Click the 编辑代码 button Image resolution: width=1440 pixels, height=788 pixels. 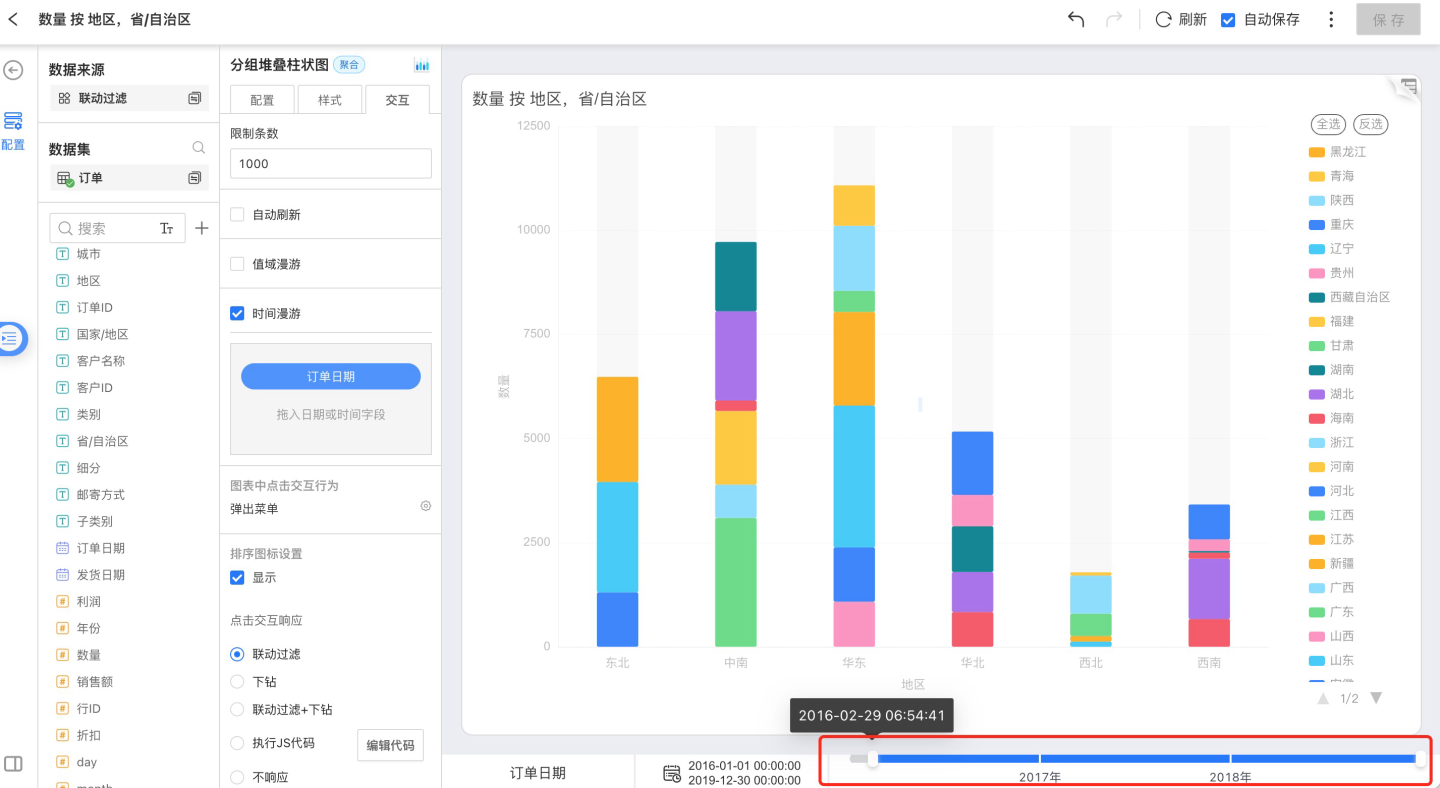tap(390, 744)
